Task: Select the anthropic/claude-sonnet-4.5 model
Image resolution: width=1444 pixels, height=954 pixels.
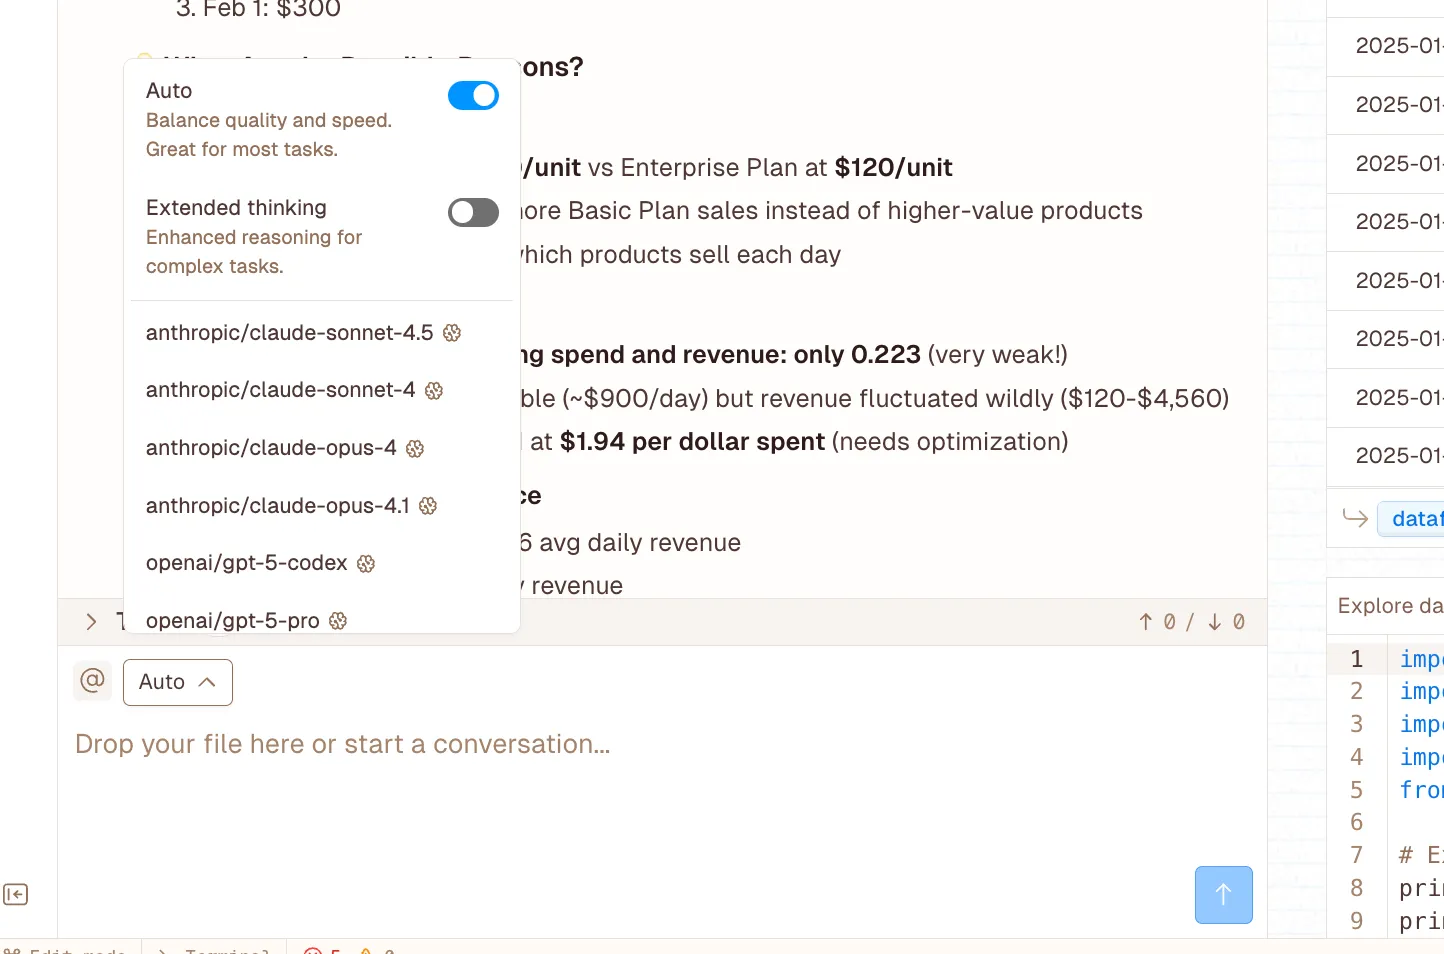Action: [x=289, y=333]
